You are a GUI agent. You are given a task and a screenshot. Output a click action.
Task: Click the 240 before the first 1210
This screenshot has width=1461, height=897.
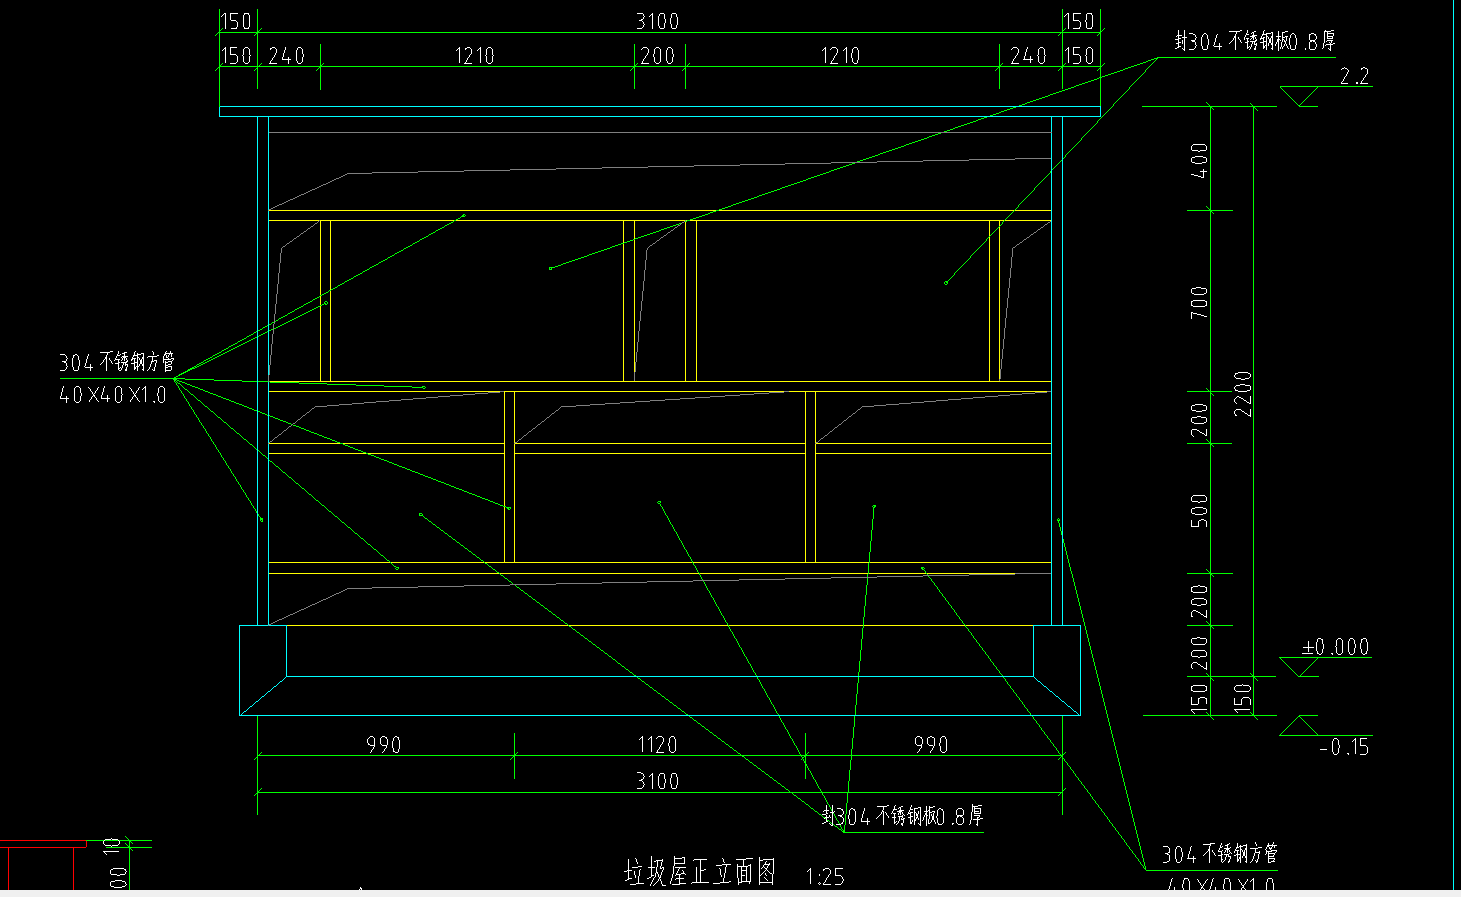286,56
